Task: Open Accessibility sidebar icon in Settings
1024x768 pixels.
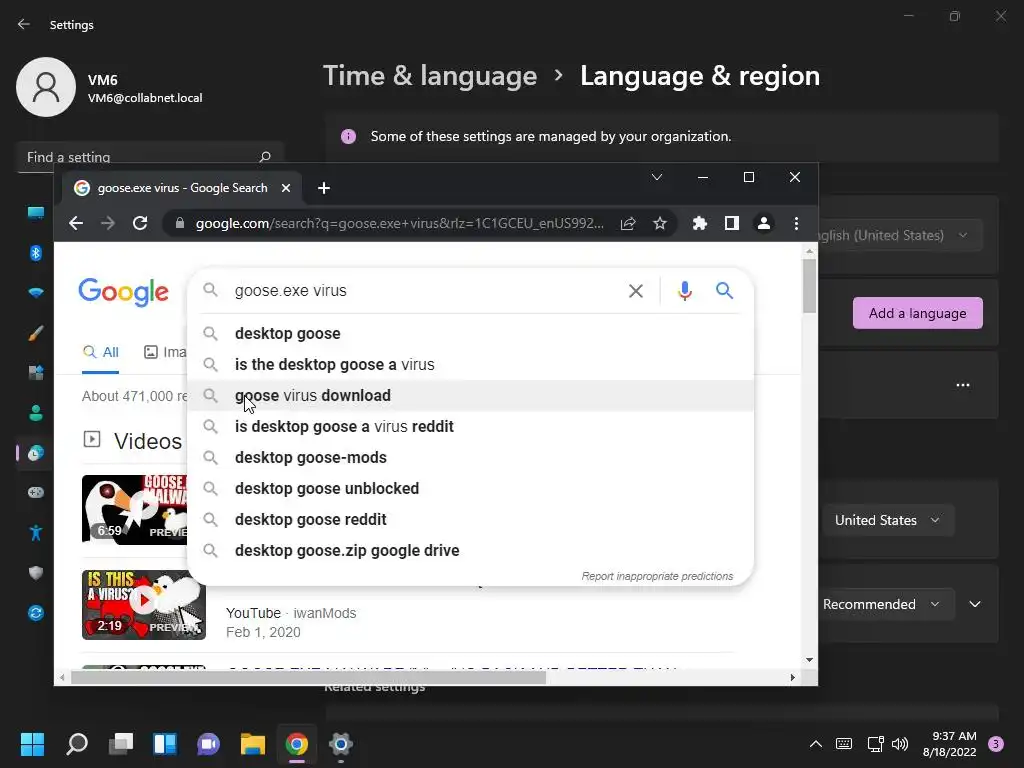Action: coord(36,533)
